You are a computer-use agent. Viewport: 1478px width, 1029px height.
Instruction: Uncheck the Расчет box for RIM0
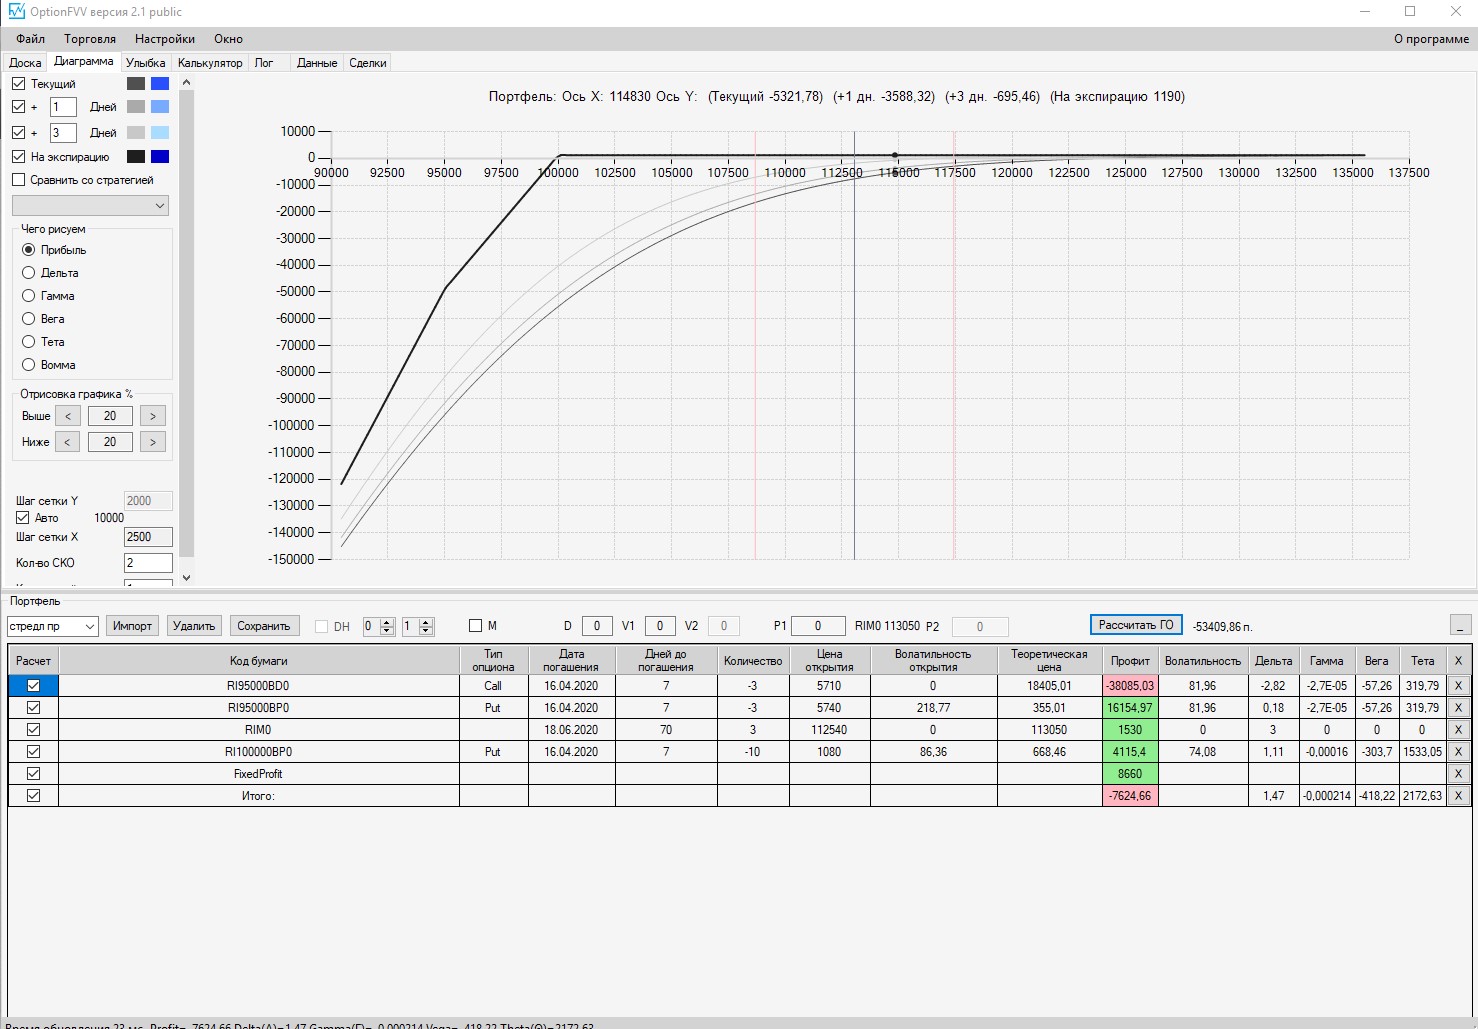point(34,730)
